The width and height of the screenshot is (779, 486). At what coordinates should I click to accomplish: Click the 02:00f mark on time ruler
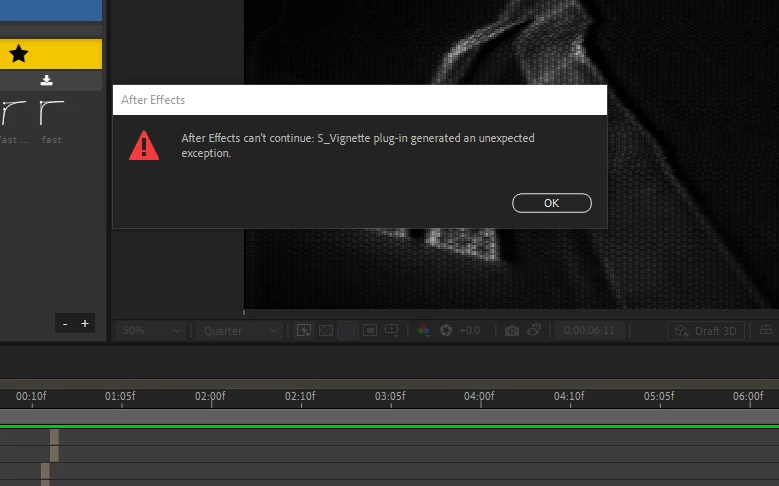point(210,397)
